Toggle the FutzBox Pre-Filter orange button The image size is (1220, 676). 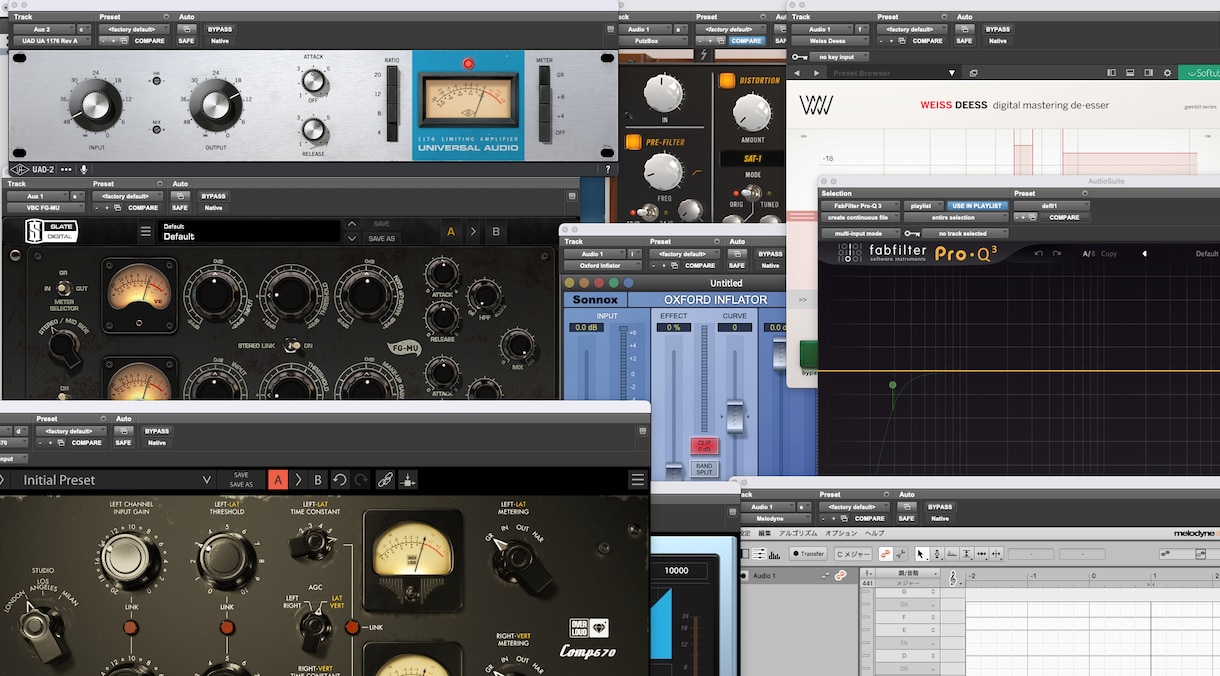[x=634, y=143]
